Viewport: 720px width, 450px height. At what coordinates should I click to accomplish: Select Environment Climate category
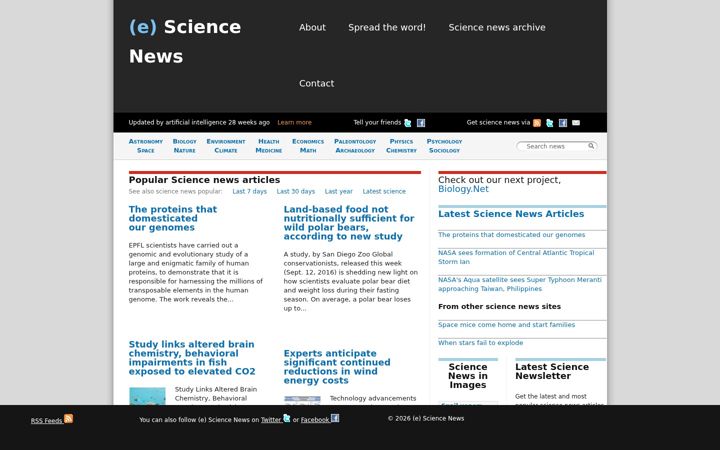[x=226, y=146]
